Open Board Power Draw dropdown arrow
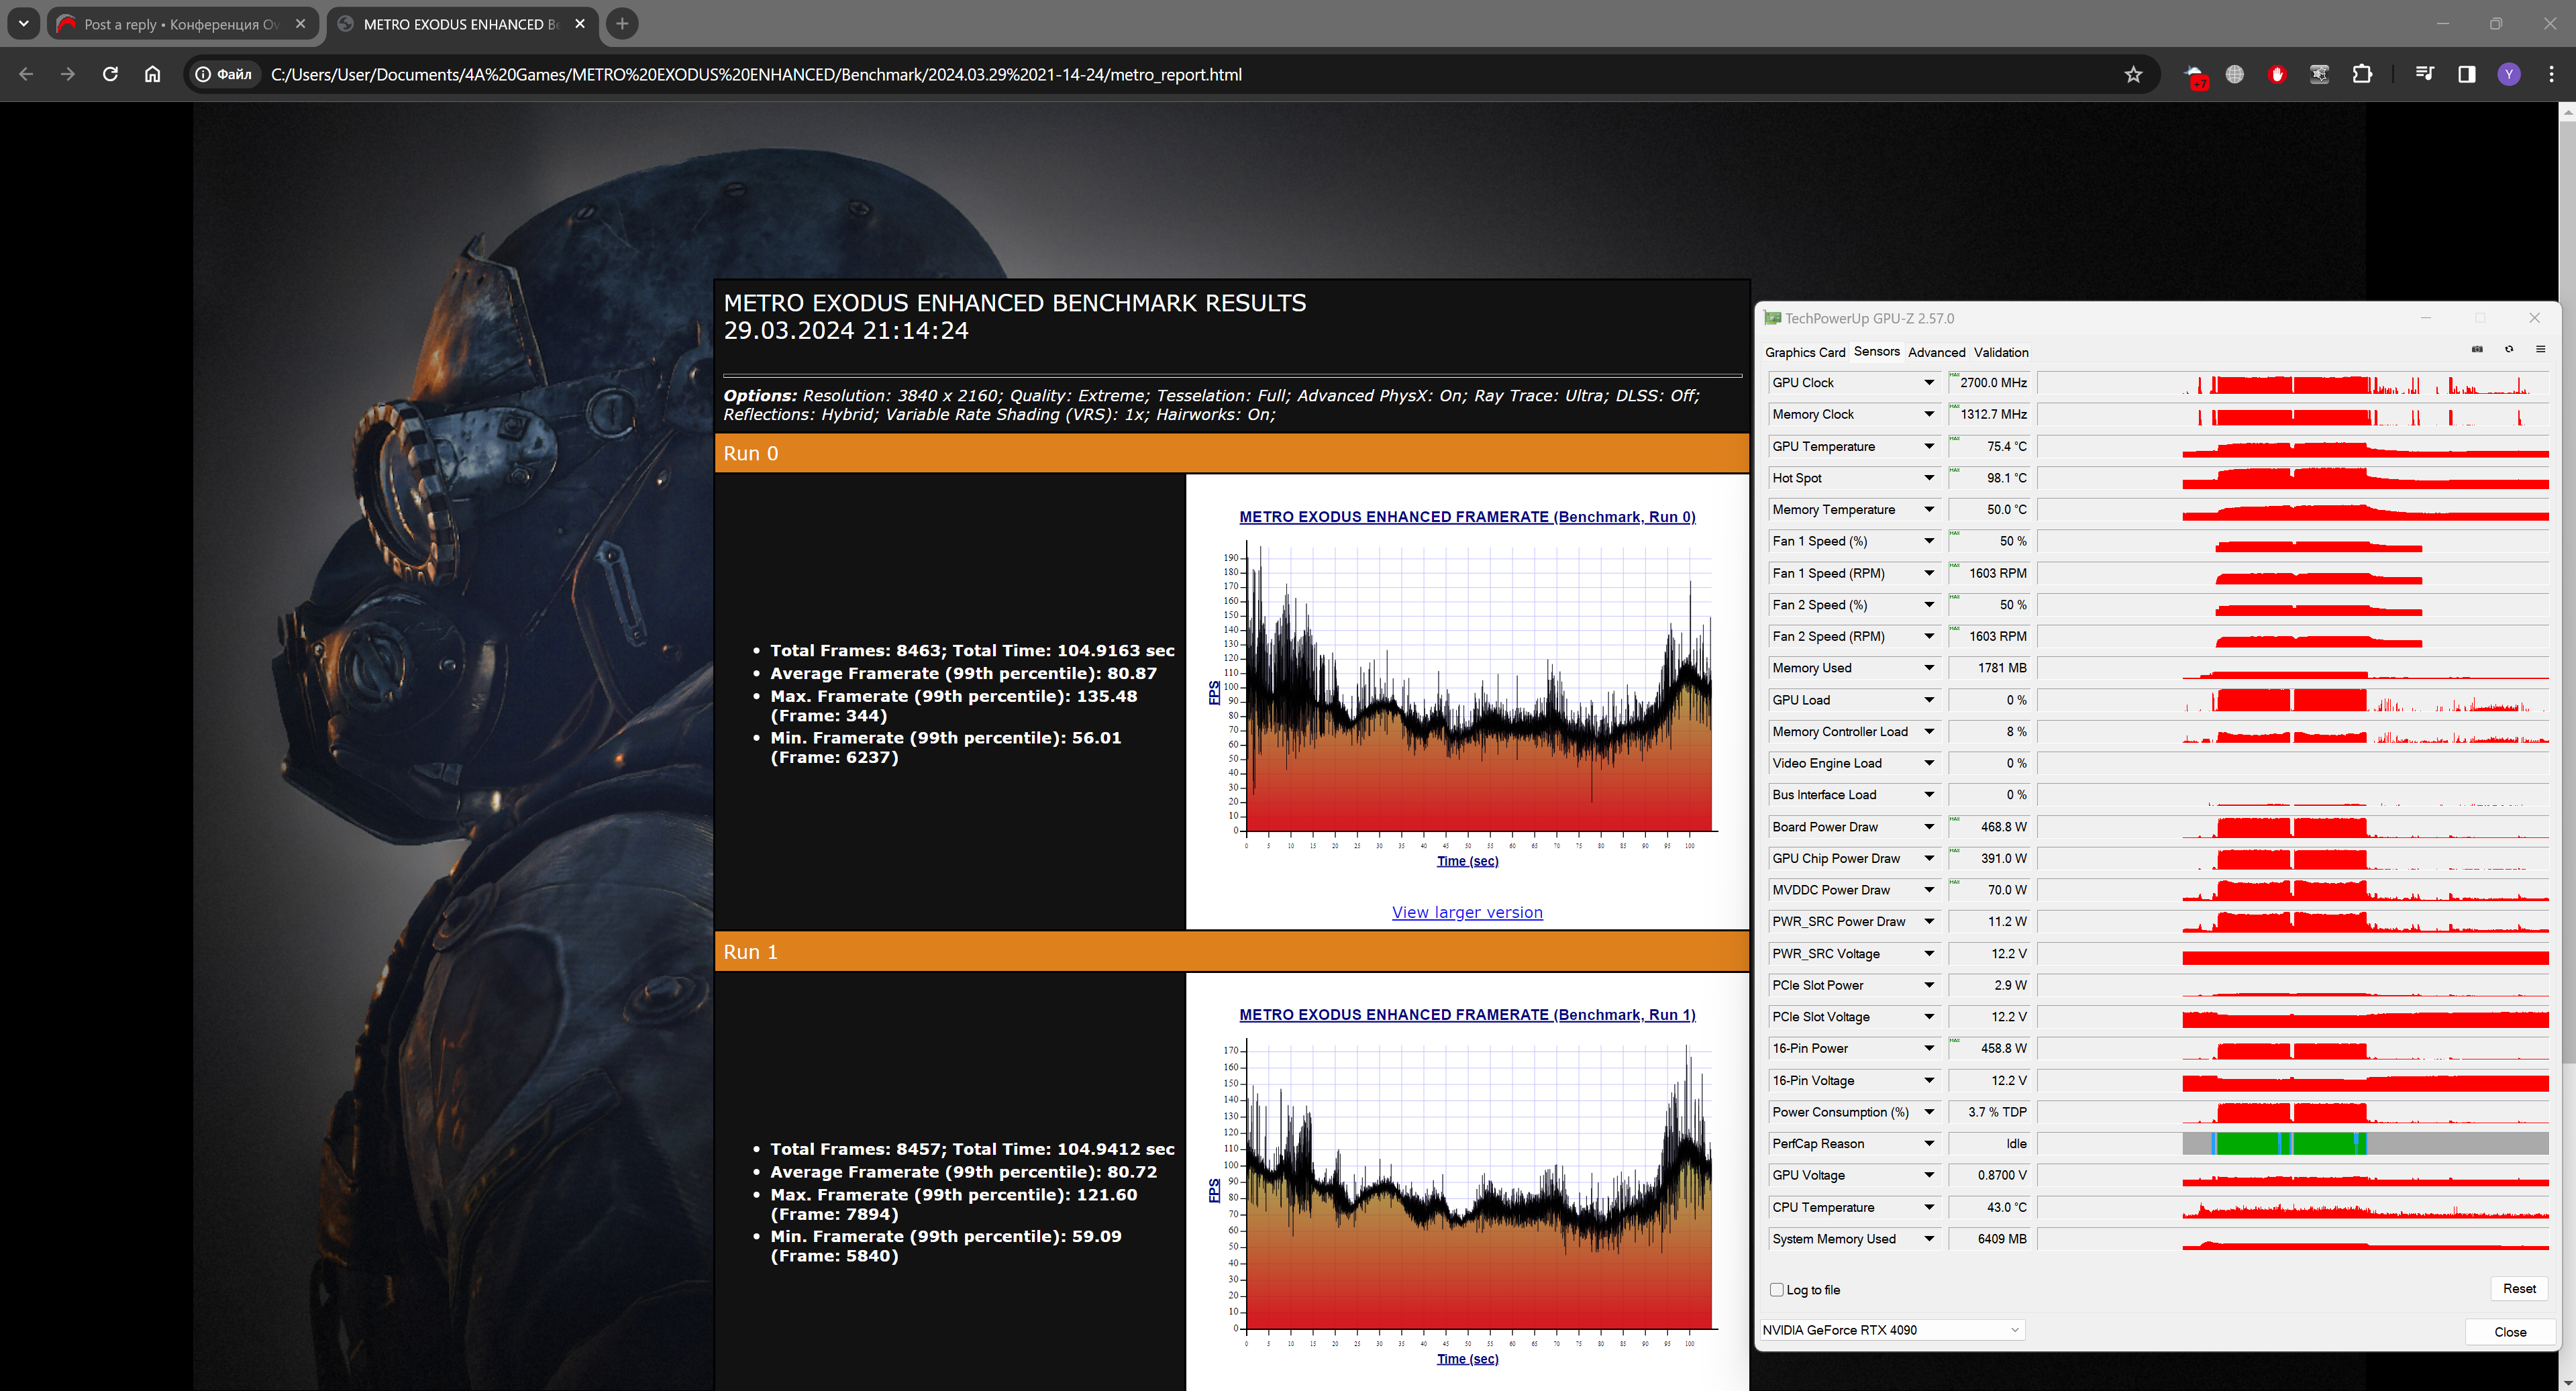2576x1391 pixels. pos(1929,827)
